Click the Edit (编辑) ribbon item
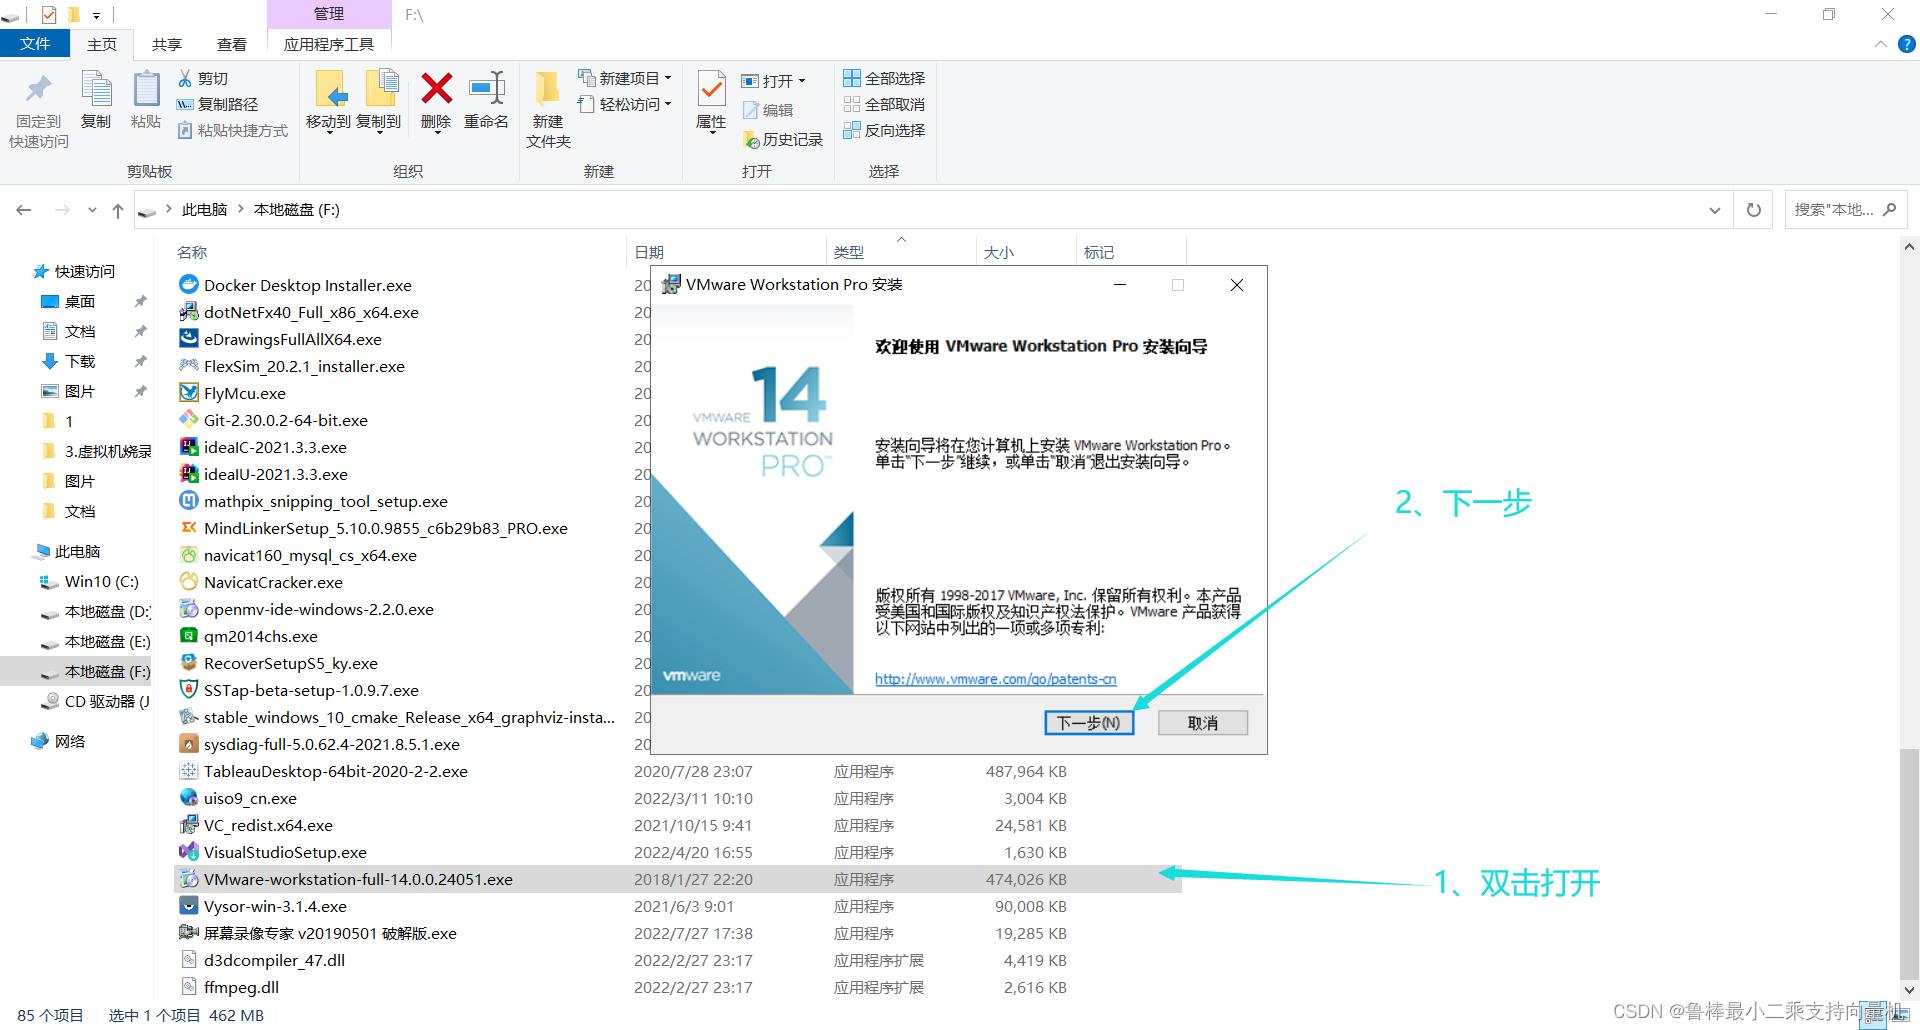 [767, 110]
